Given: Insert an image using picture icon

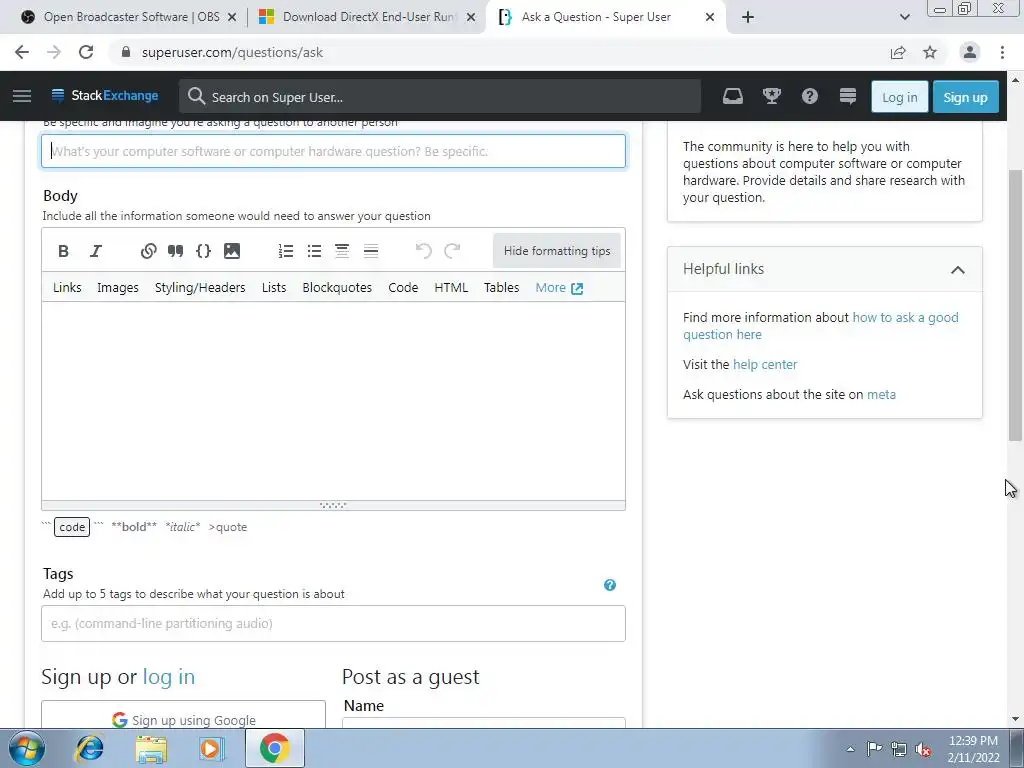Looking at the screenshot, I should tap(232, 251).
